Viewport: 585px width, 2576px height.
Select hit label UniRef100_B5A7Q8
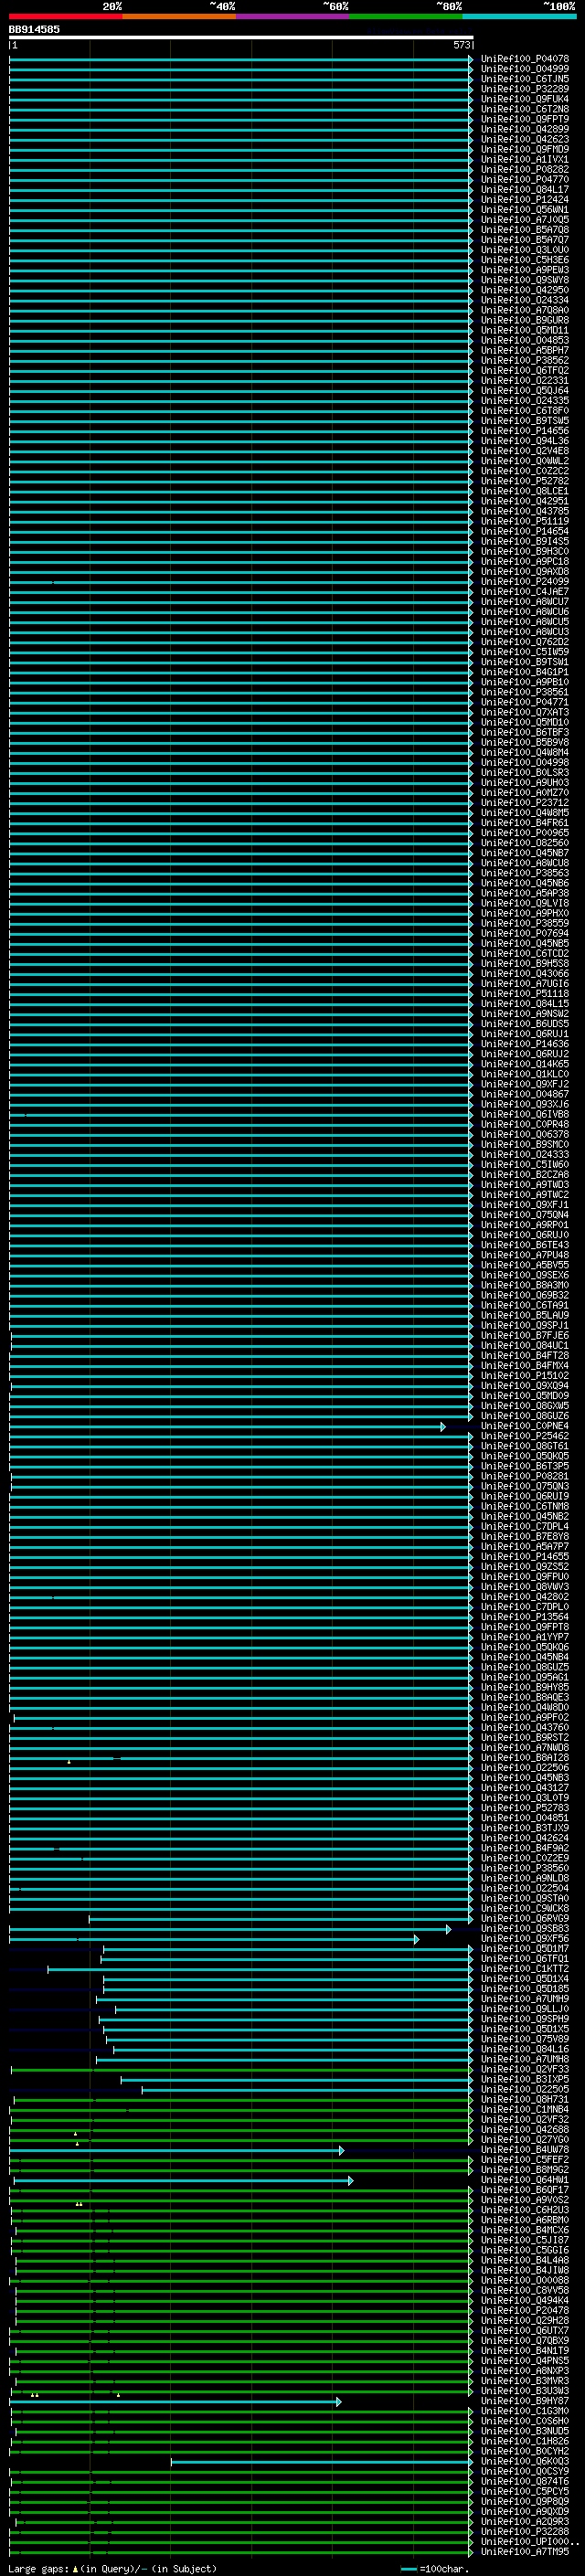525,229
